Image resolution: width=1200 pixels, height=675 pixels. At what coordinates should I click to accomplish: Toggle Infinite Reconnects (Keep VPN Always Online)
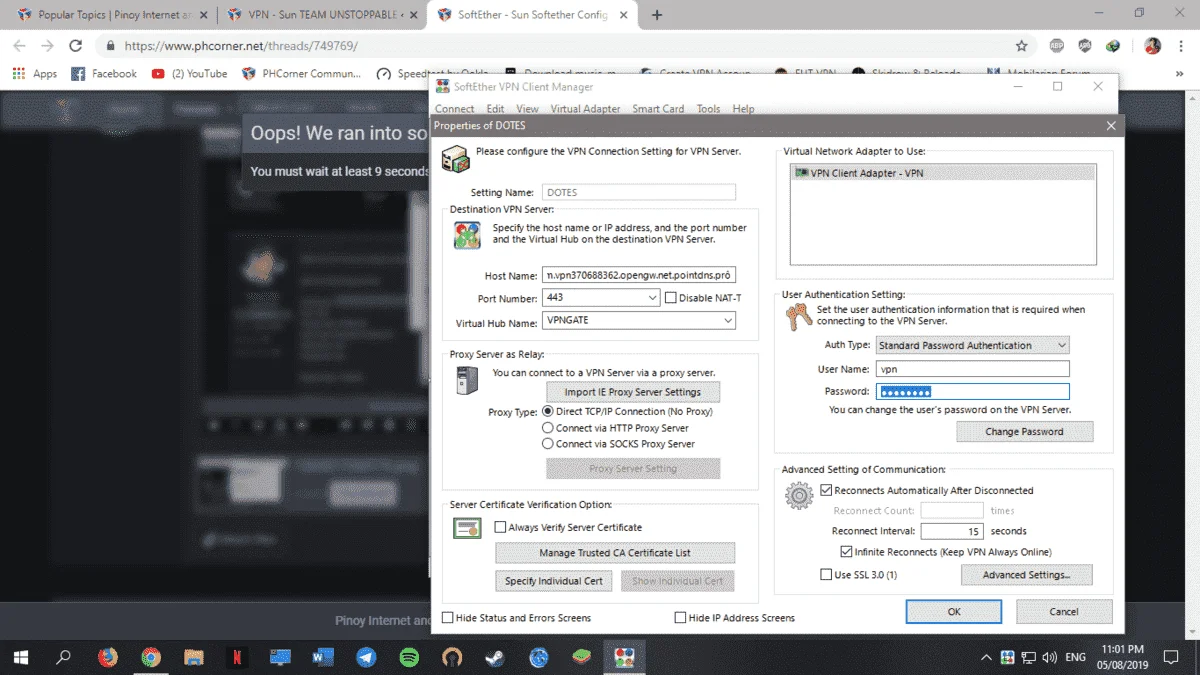click(847, 552)
